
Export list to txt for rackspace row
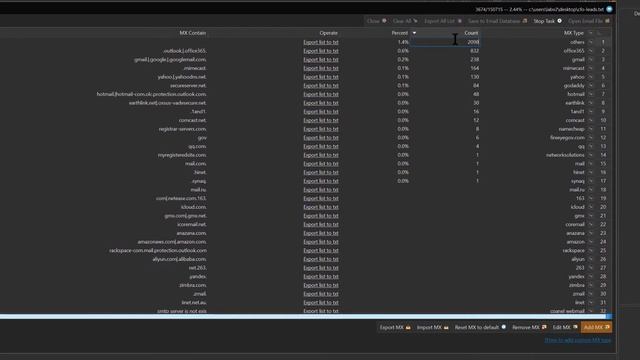(x=321, y=251)
